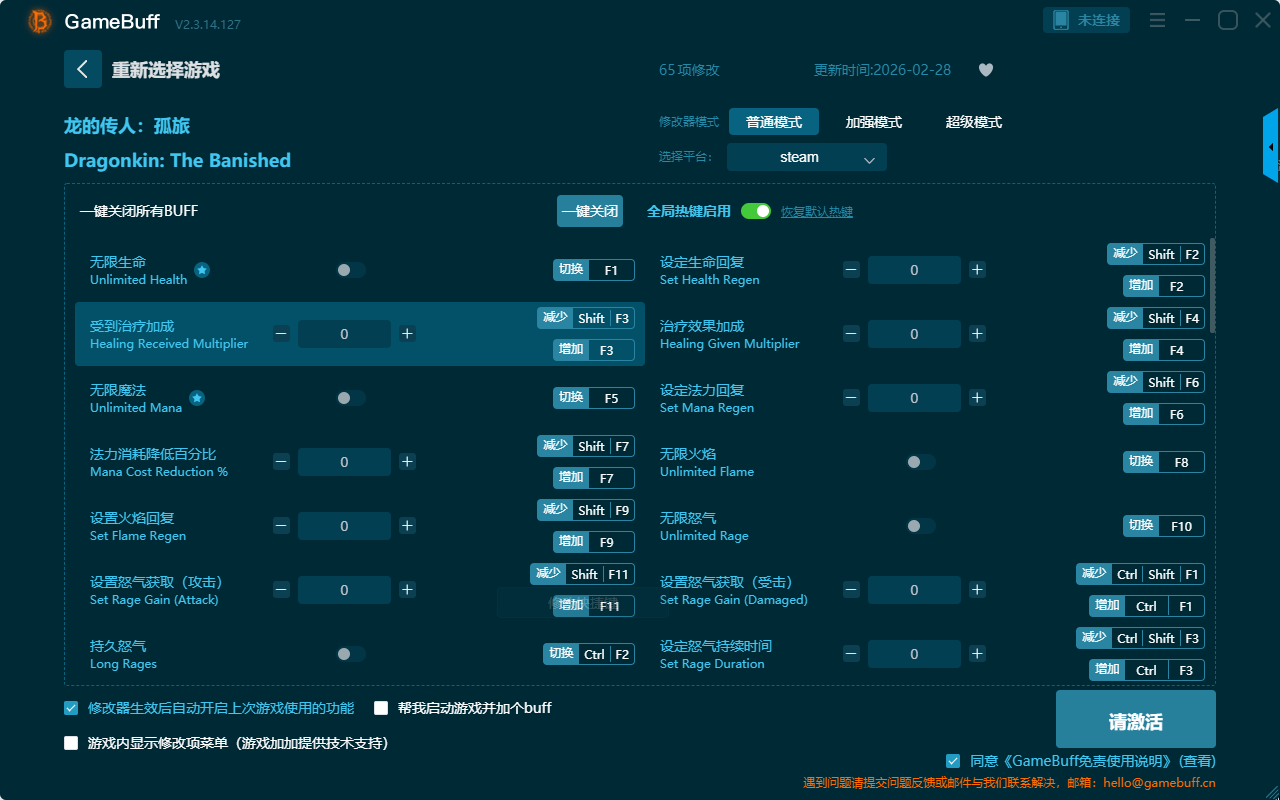Click the star badge next to Unlimited Mana
Image resolution: width=1280 pixels, height=800 pixels.
(x=197, y=398)
